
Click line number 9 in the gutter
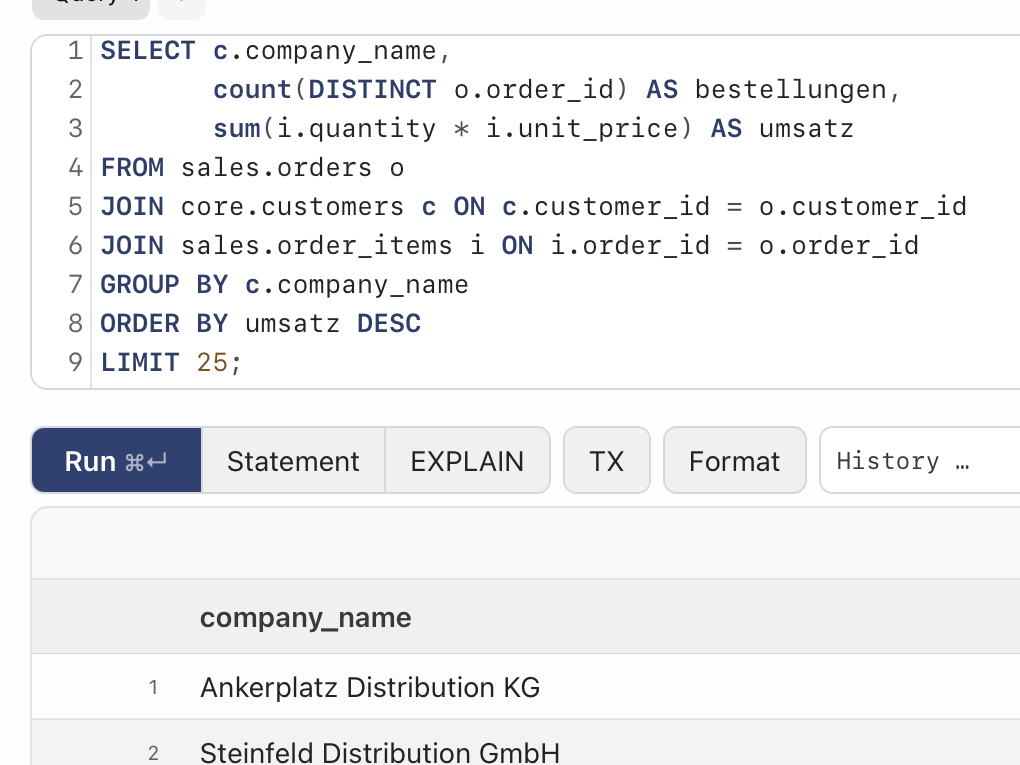(75, 362)
